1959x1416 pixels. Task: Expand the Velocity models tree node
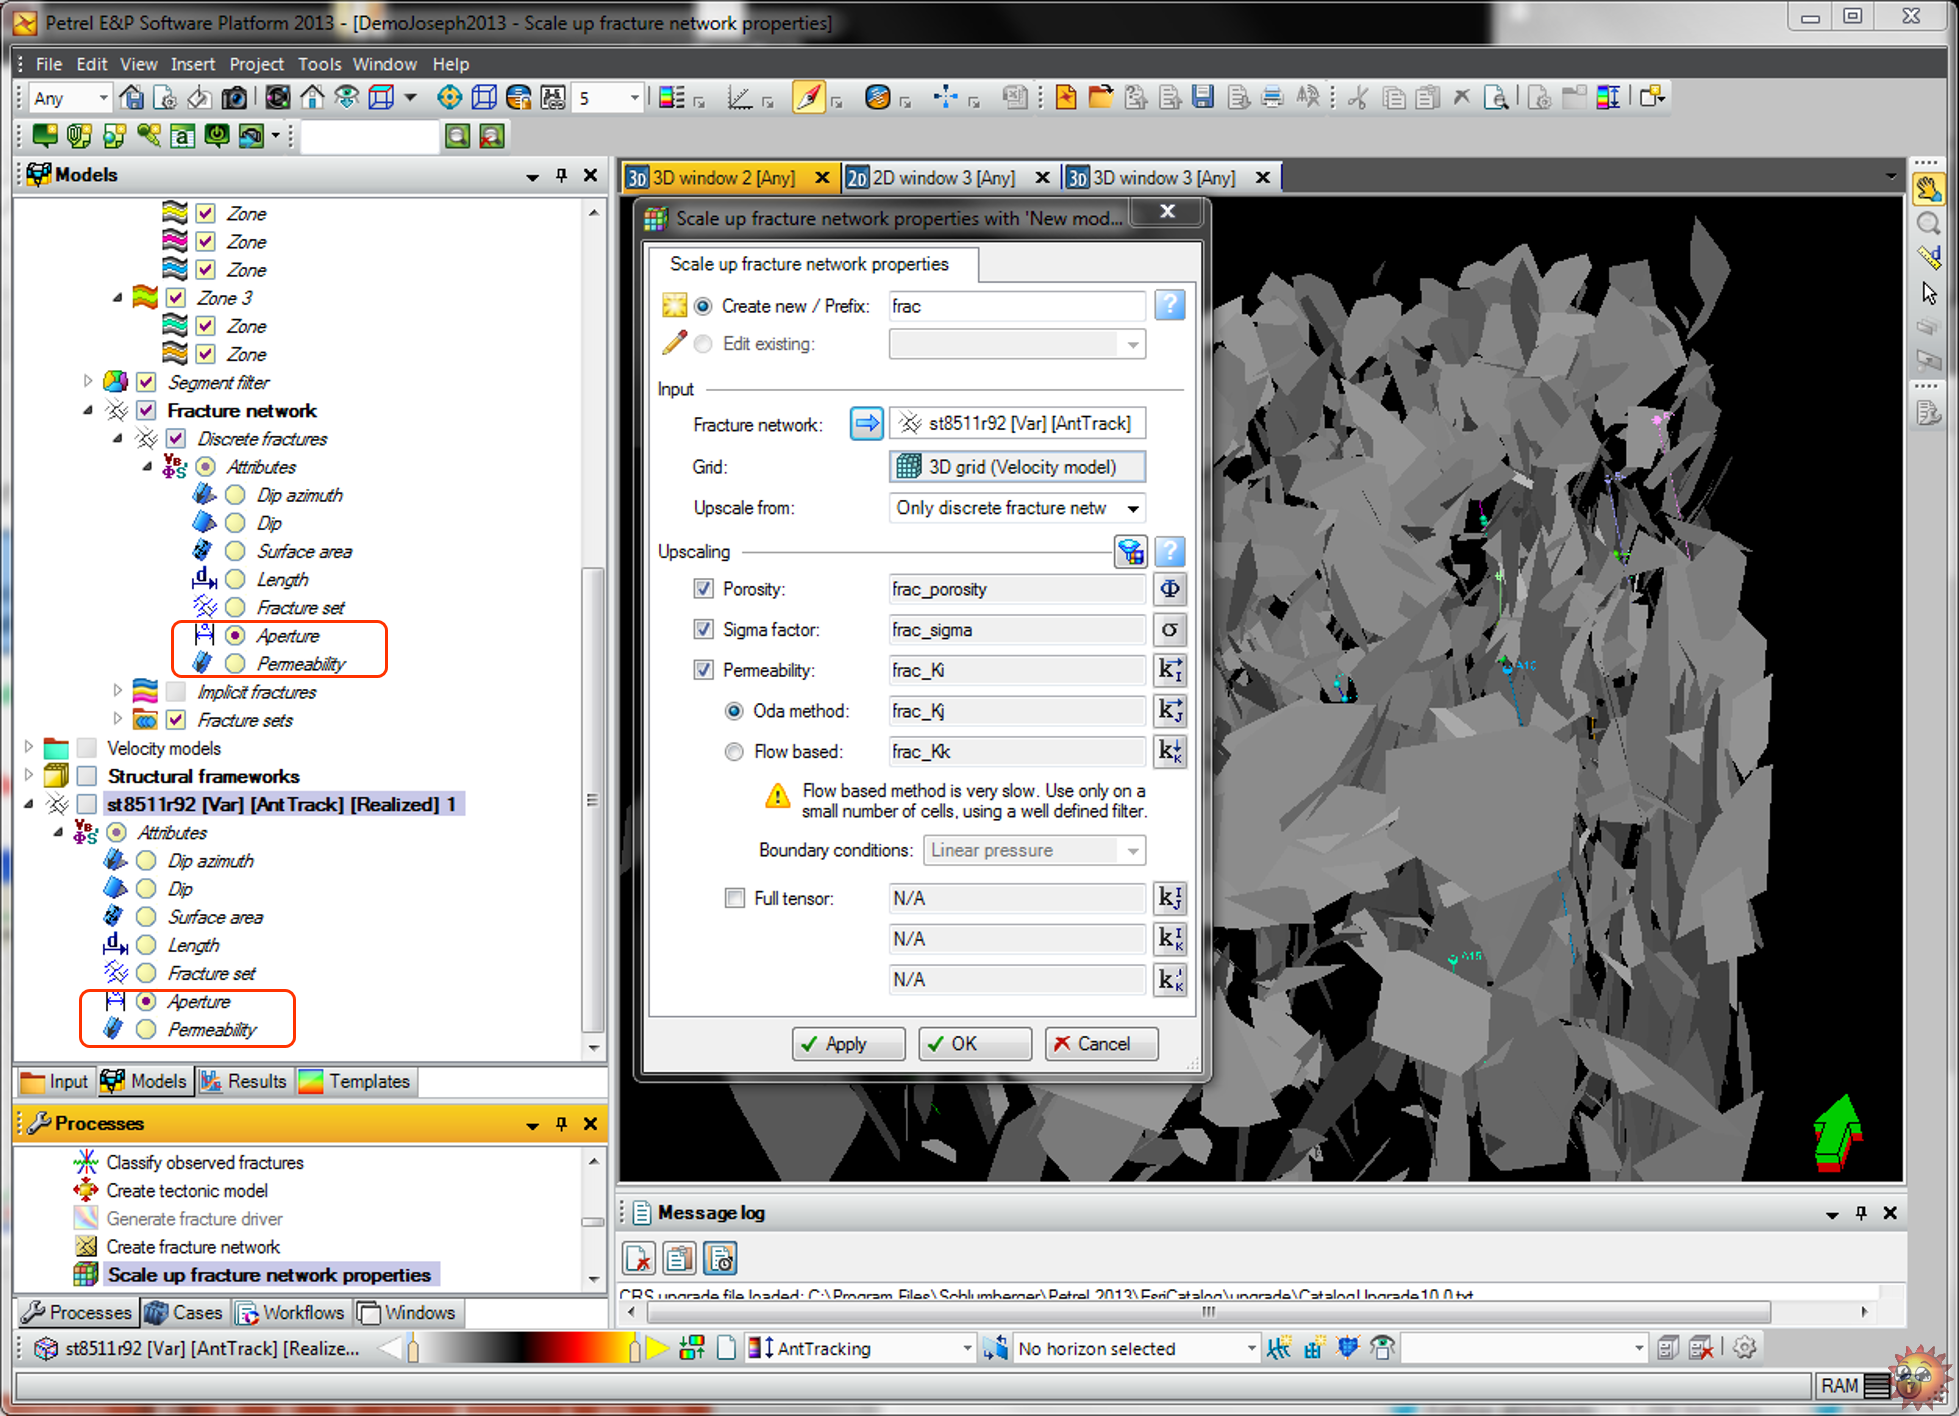(x=29, y=747)
